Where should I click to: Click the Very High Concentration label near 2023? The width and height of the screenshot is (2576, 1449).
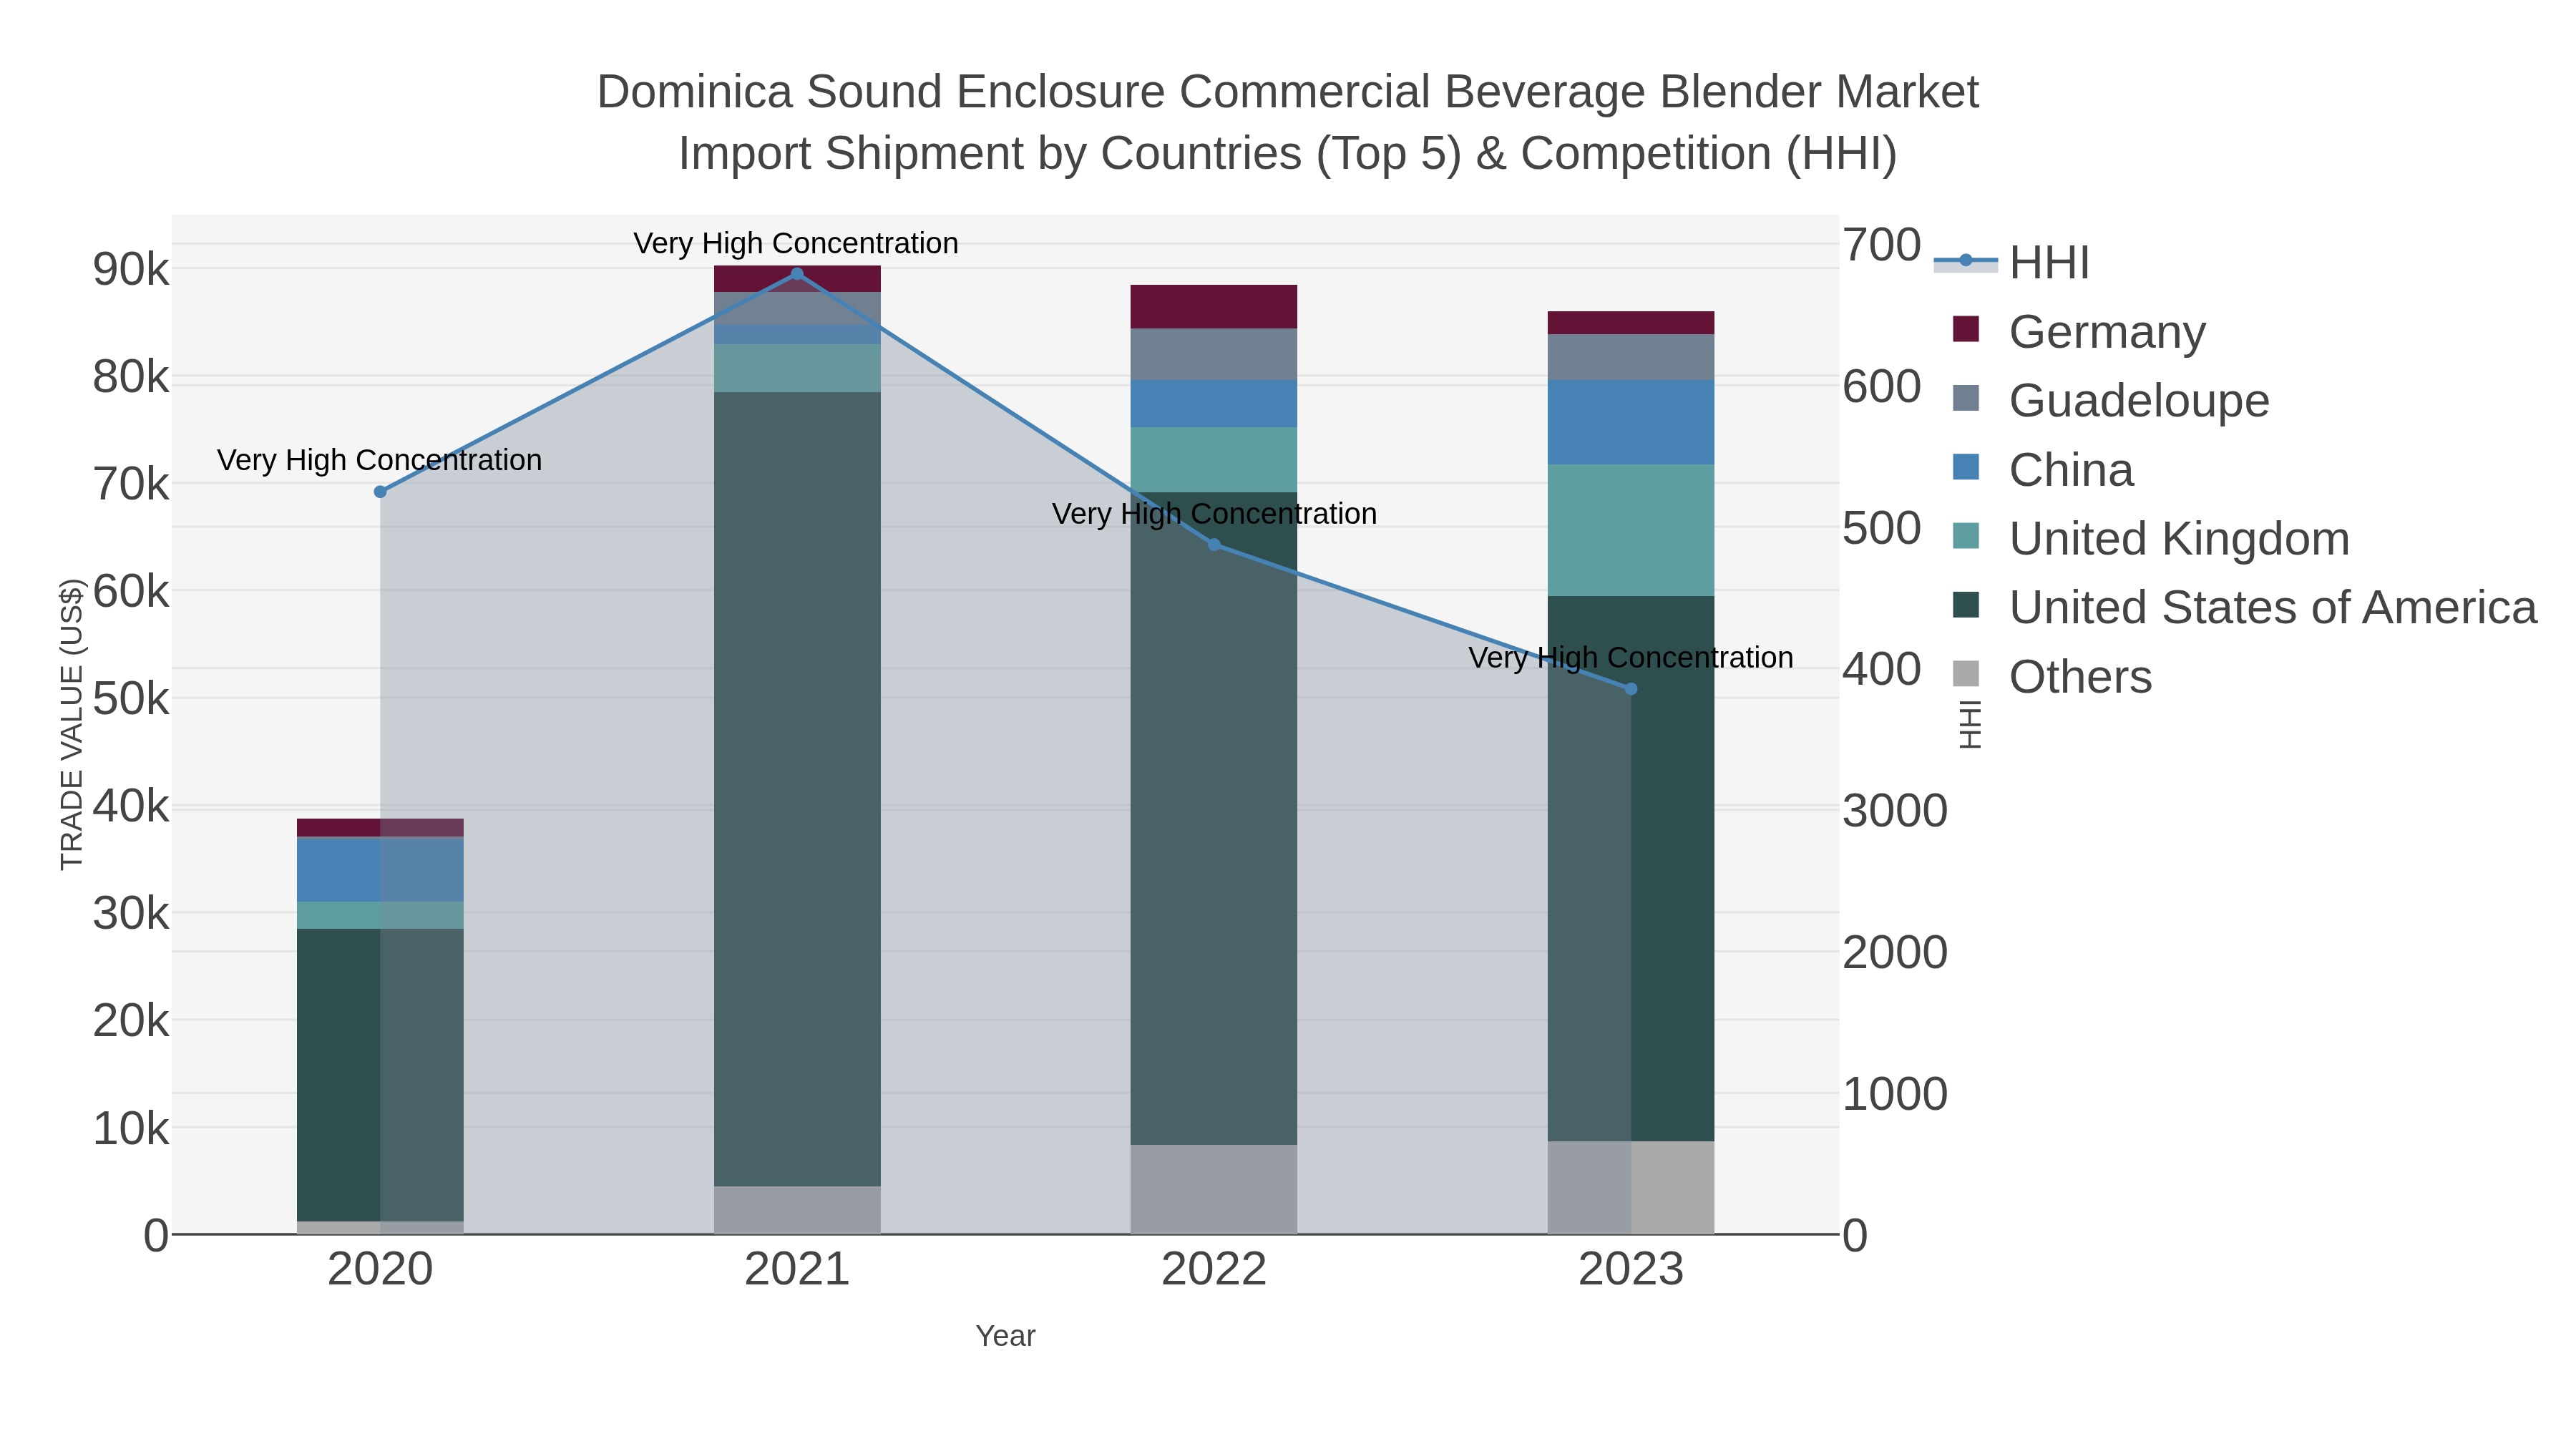(x=1631, y=658)
